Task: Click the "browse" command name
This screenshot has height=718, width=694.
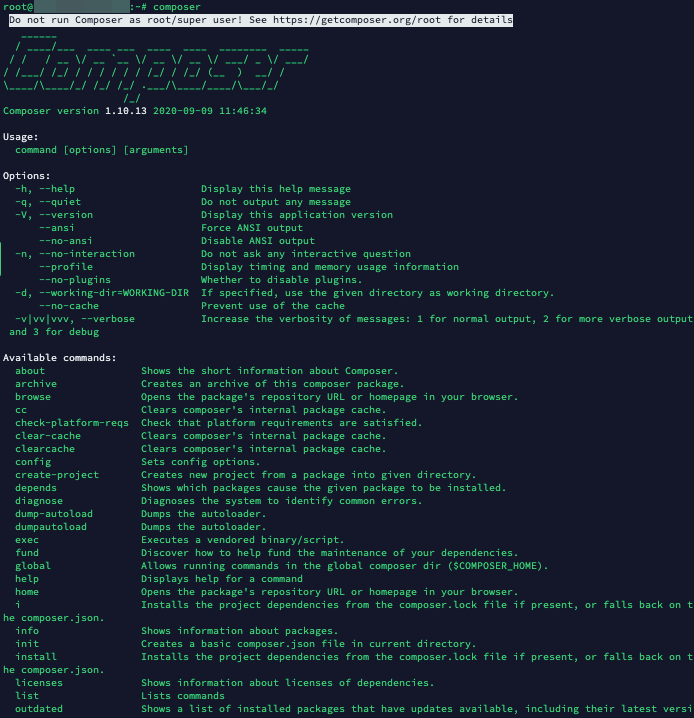Action: point(33,397)
